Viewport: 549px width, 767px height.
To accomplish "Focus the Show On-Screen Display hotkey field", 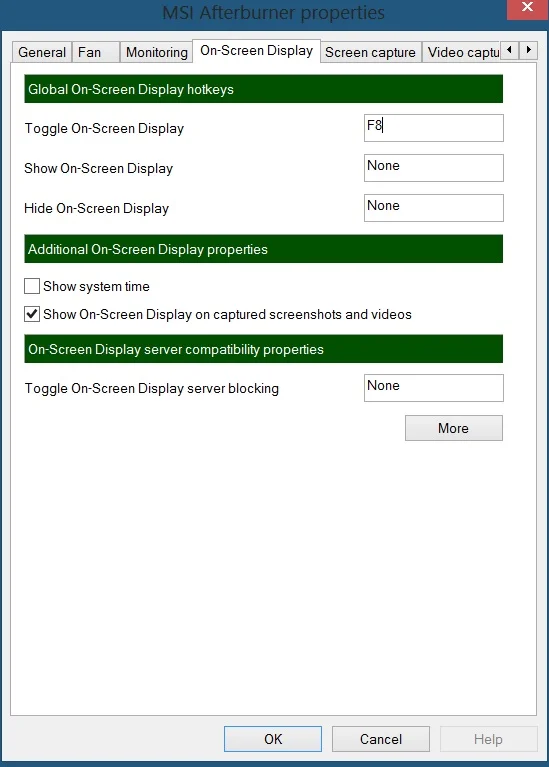I will click(434, 168).
